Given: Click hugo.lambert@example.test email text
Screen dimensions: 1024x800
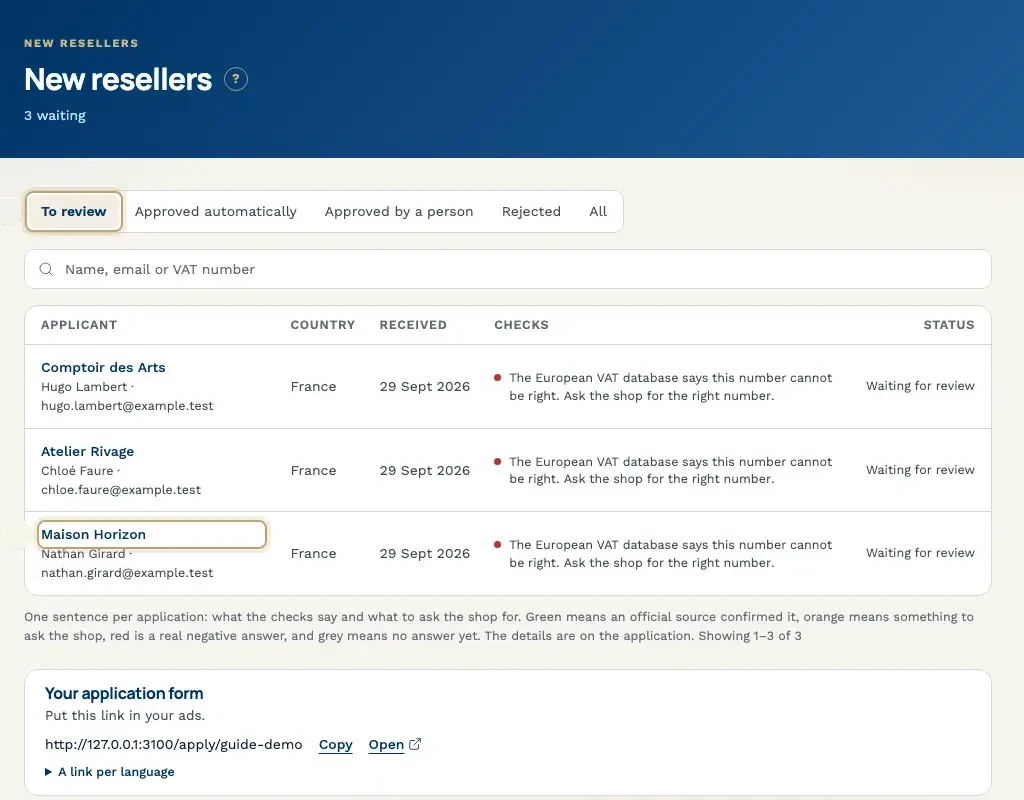Looking at the screenshot, I should click(x=127, y=406).
